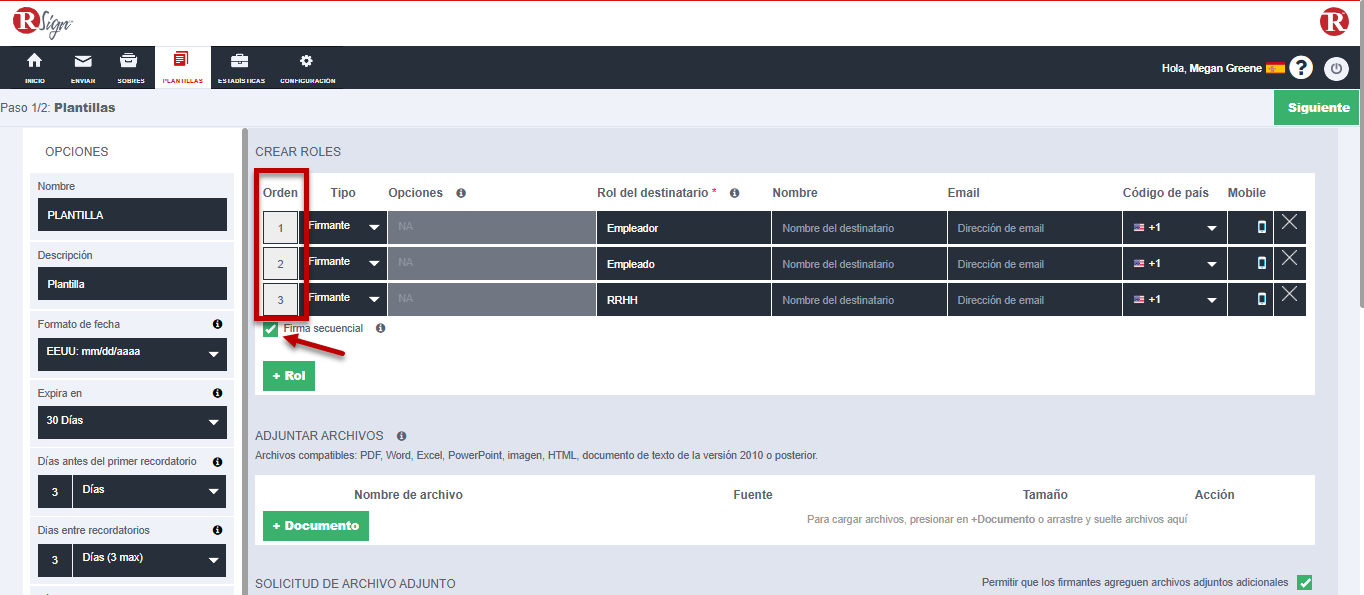The width and height of the screenshot is (1364, 595).
Task: Expand the Expira en 30 Días dropdown
Action: (132, 422)
